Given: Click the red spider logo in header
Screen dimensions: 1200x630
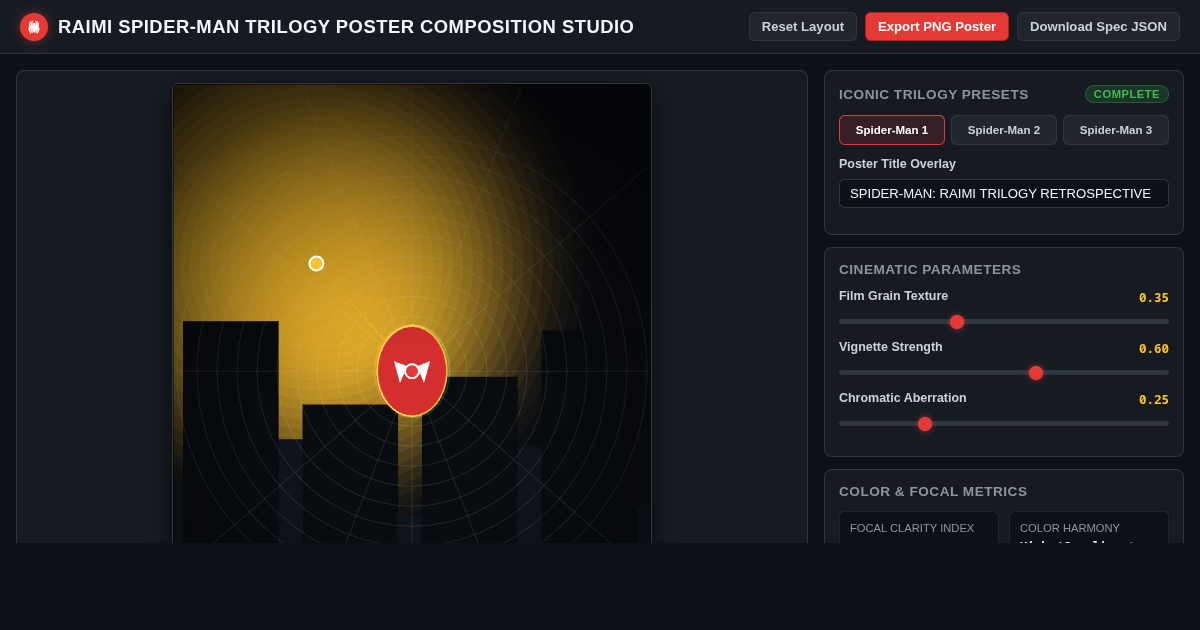Looking at the screenshot, I should point(34,27).
